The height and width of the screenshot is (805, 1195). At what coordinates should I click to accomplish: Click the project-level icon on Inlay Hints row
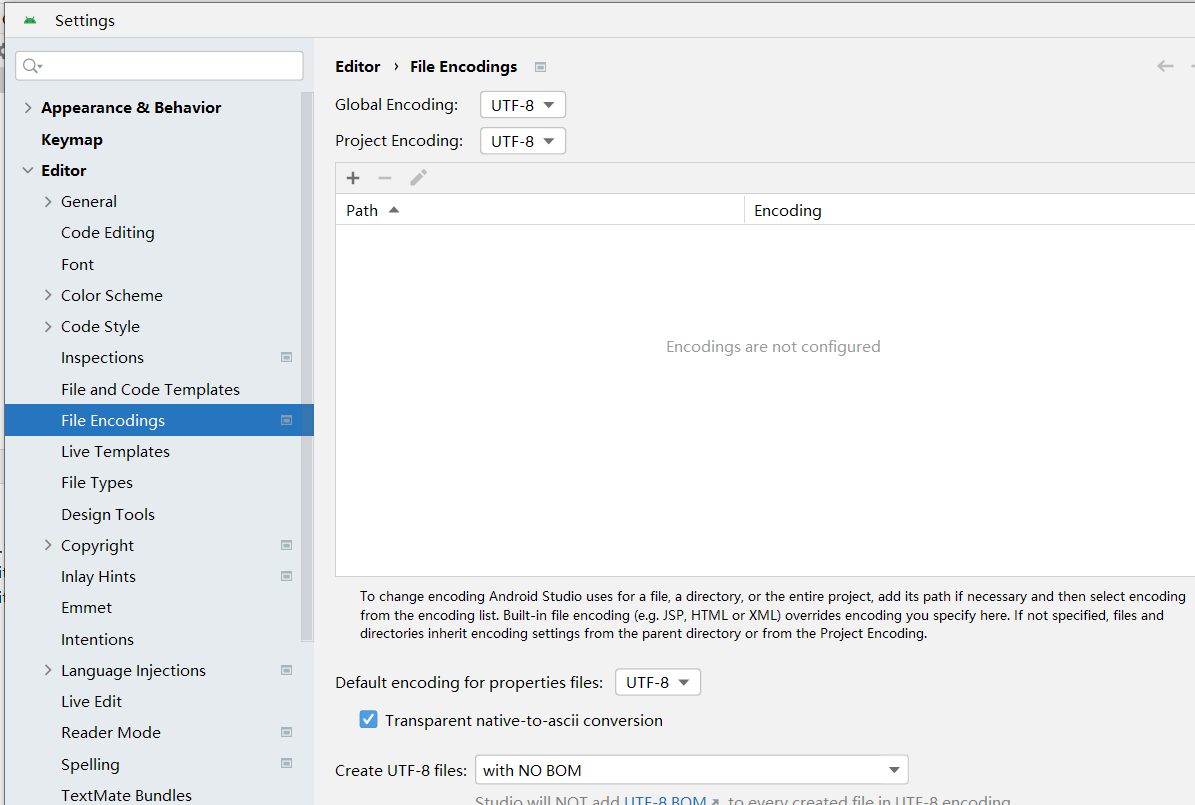click(287, 576)
